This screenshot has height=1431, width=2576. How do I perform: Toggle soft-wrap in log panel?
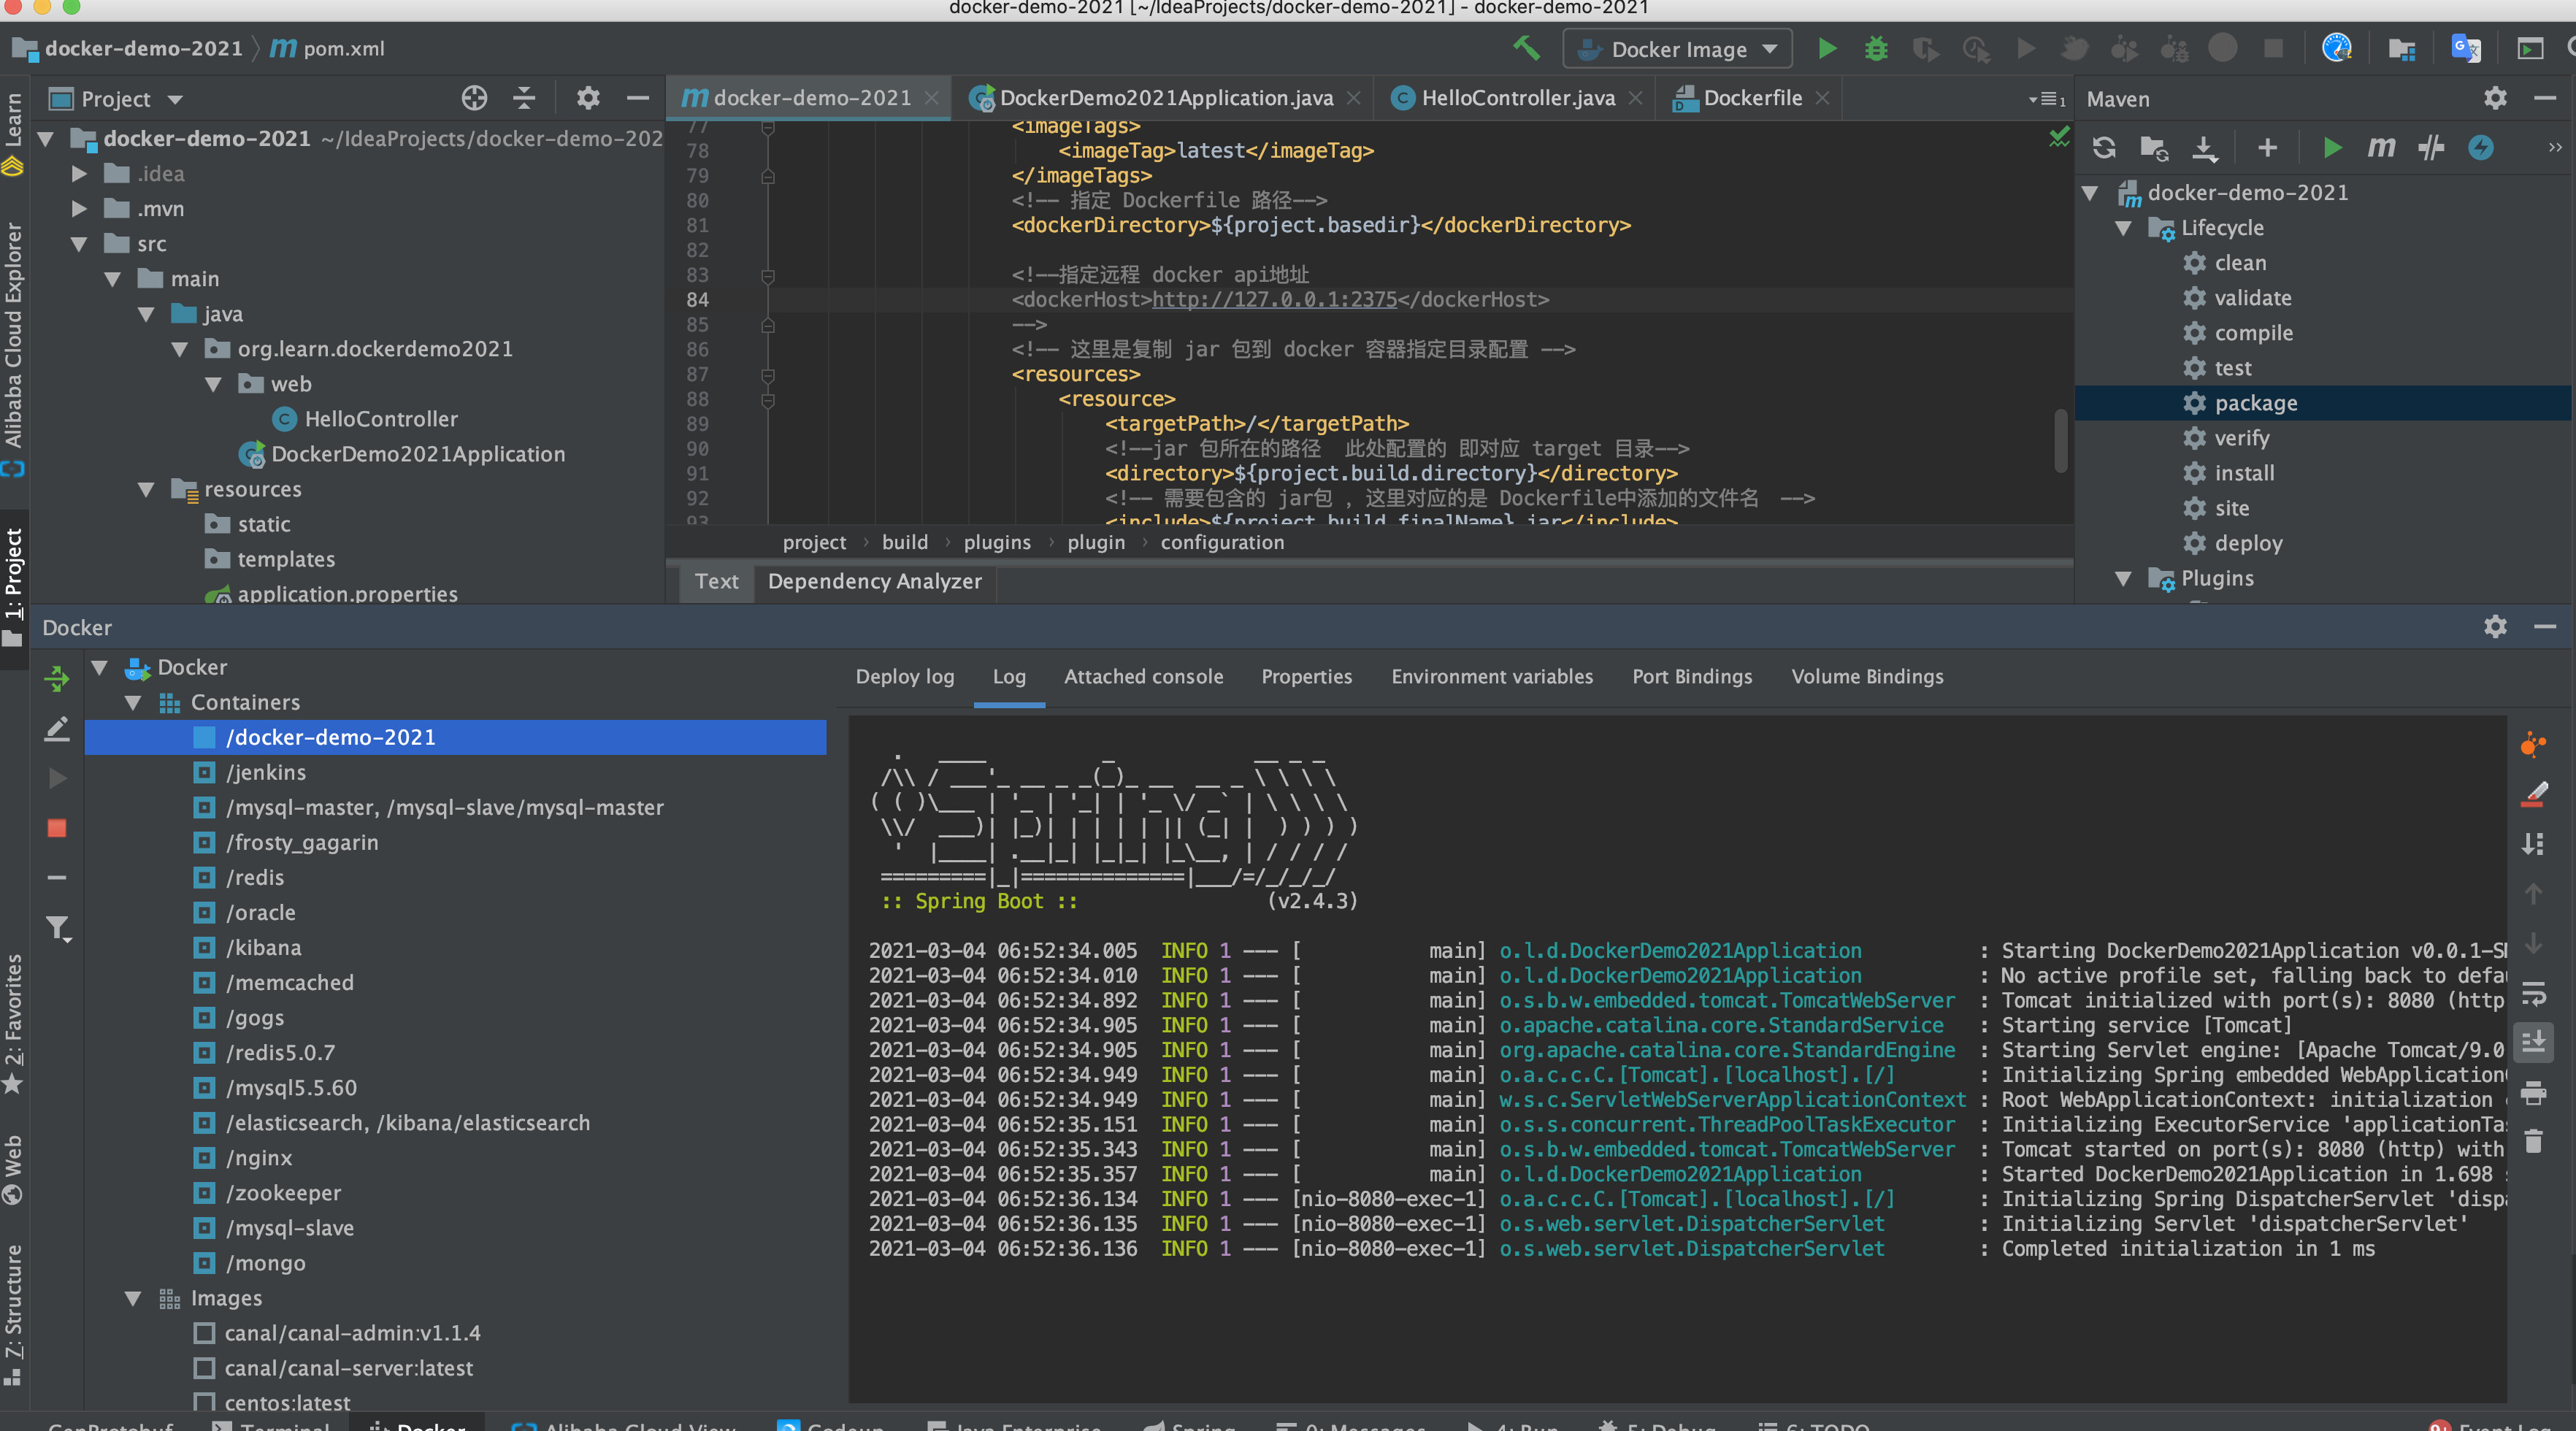[2533, 993]
